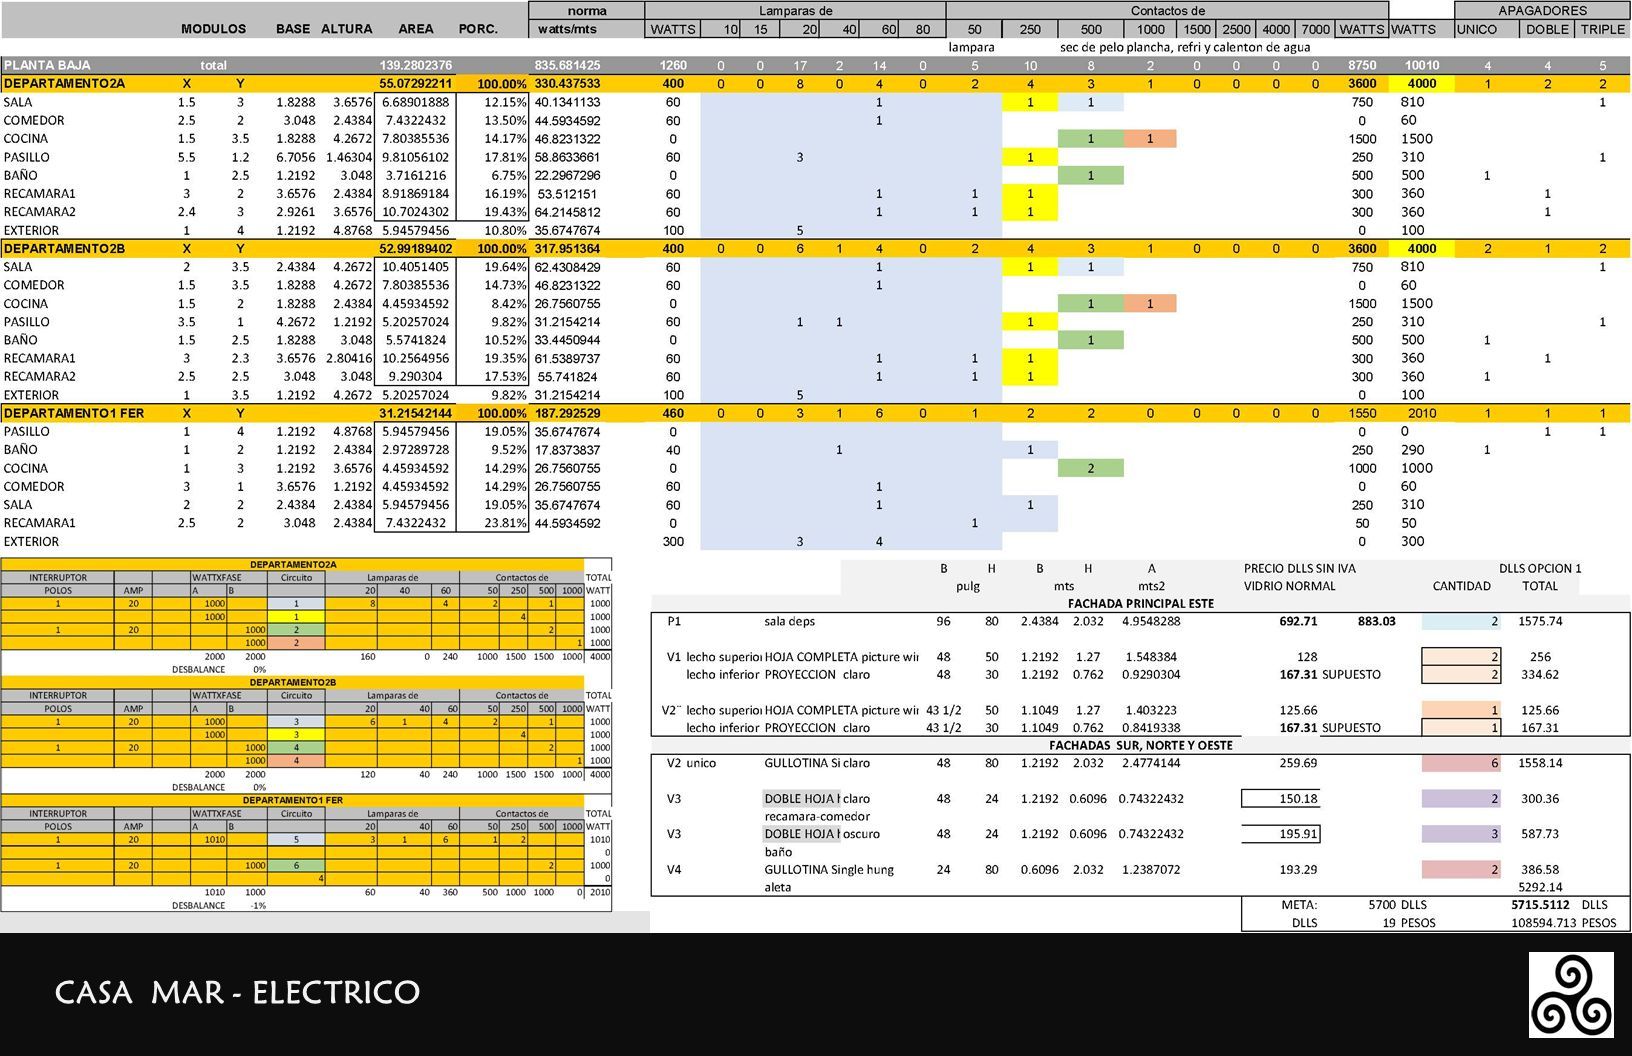The height and width of the screenshot is (1056, 1632).
Task: Click area total cell '55.07292211'
Action: 415,83
